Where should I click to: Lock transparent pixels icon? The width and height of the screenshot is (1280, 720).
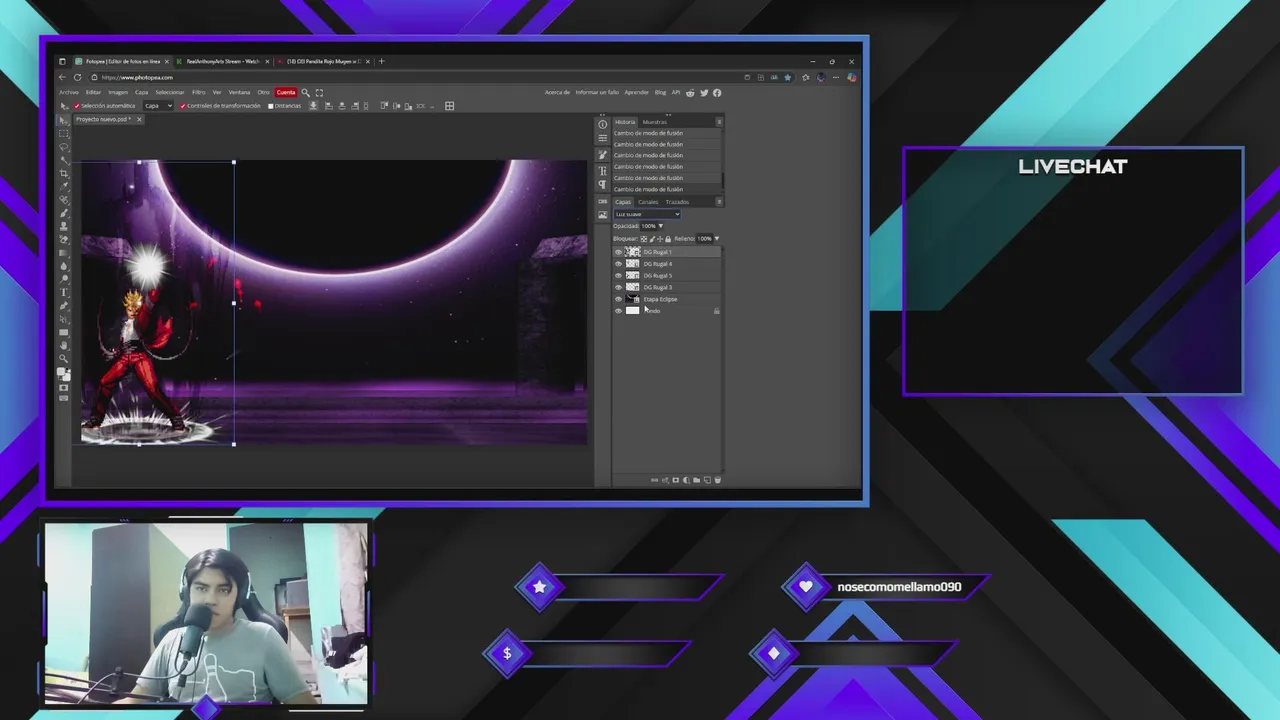click(x=644, y=239)
